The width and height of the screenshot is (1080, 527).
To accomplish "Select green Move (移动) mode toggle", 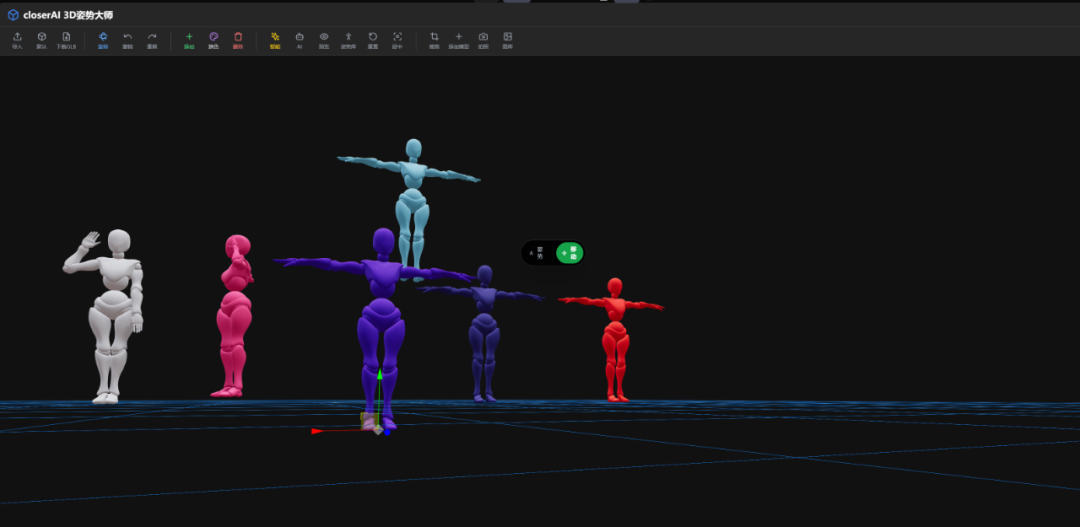I will click(x=569, y=253).
